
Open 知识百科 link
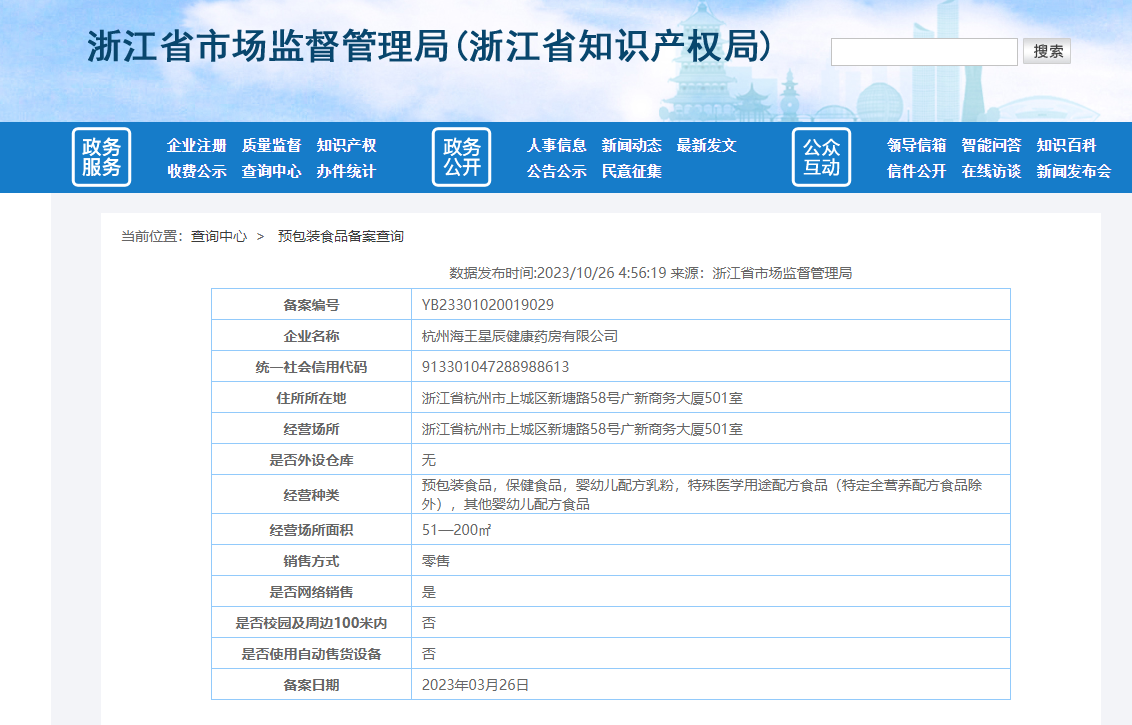click(x=1066, y=145)
